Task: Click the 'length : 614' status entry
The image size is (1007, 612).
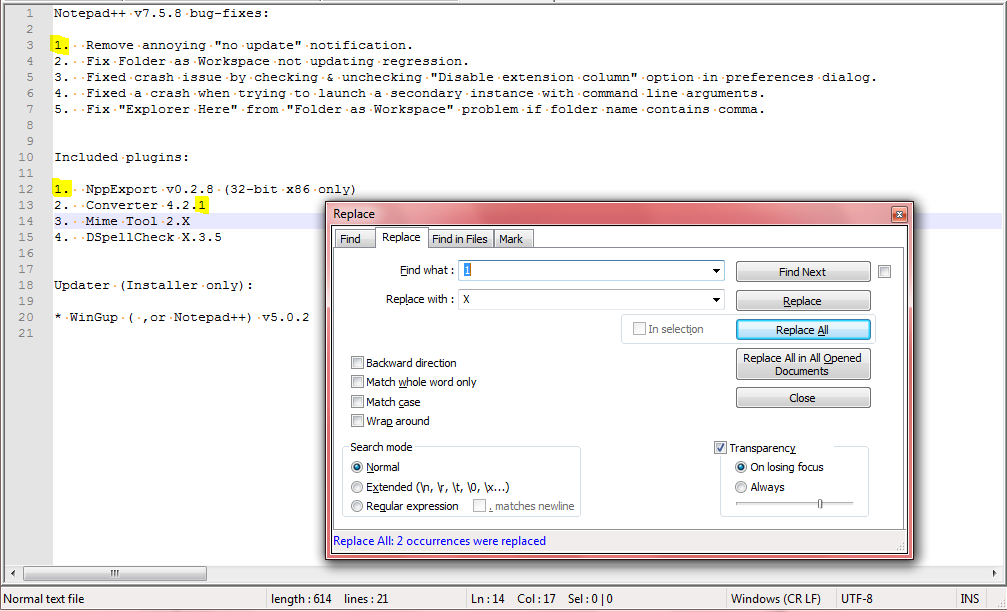Action: click(x=301, y=599)
